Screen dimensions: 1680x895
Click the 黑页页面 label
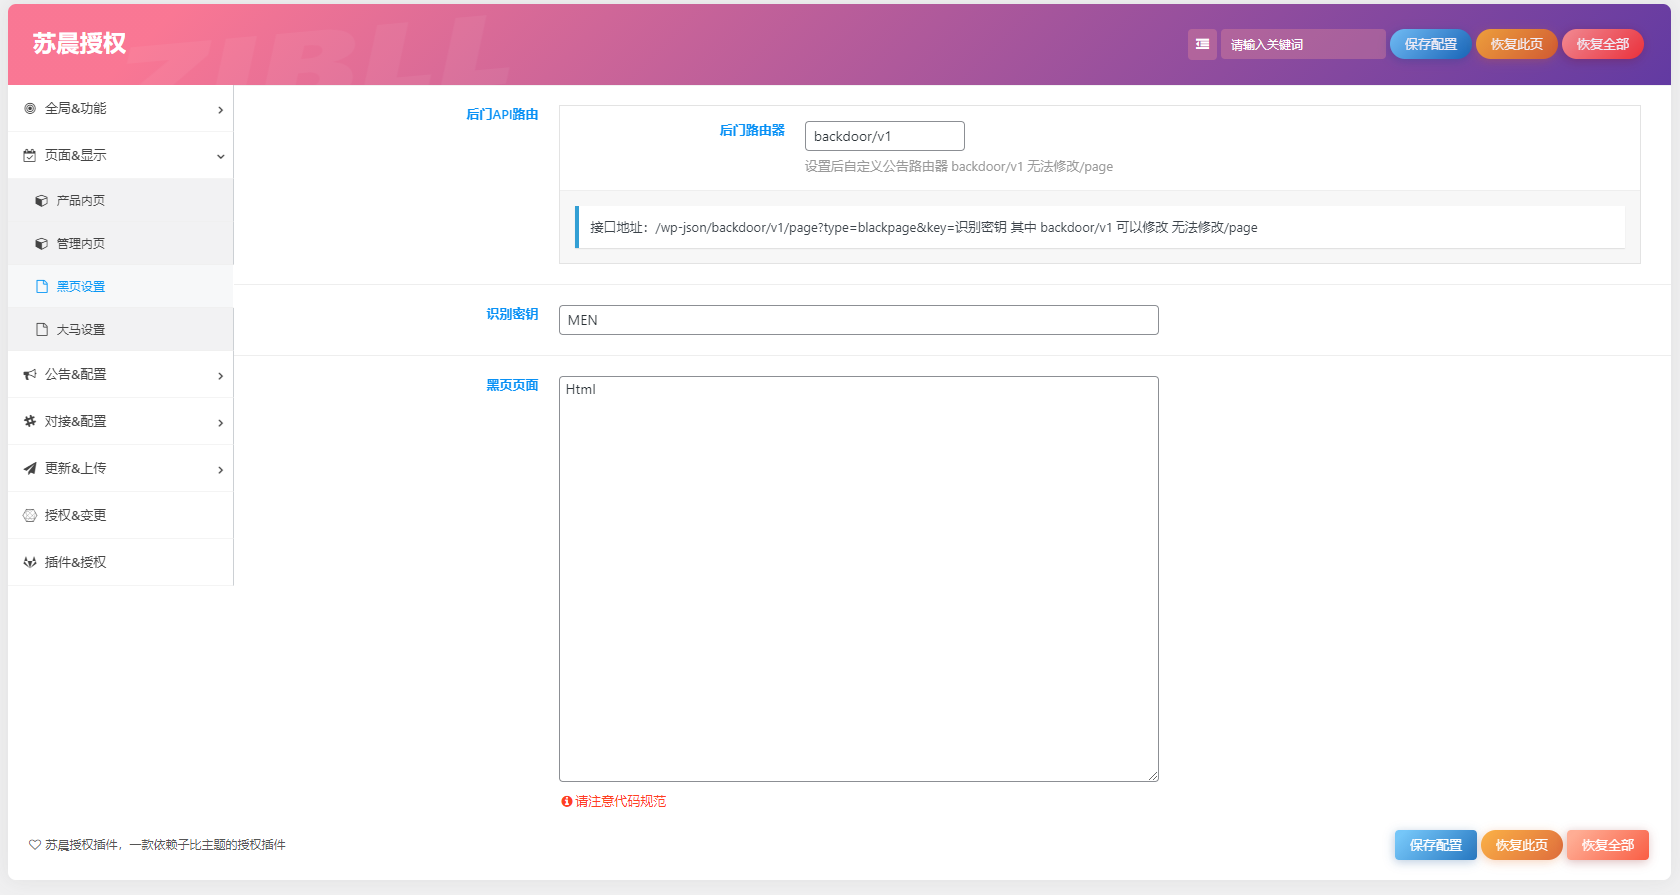coord(512,385)
